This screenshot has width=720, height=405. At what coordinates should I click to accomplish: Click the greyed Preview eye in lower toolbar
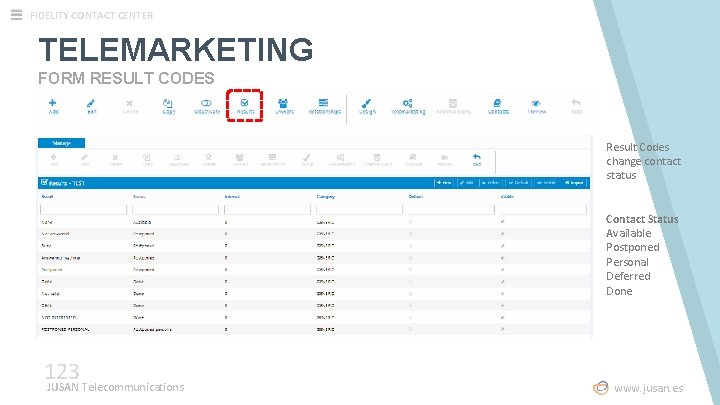[444, 159]
